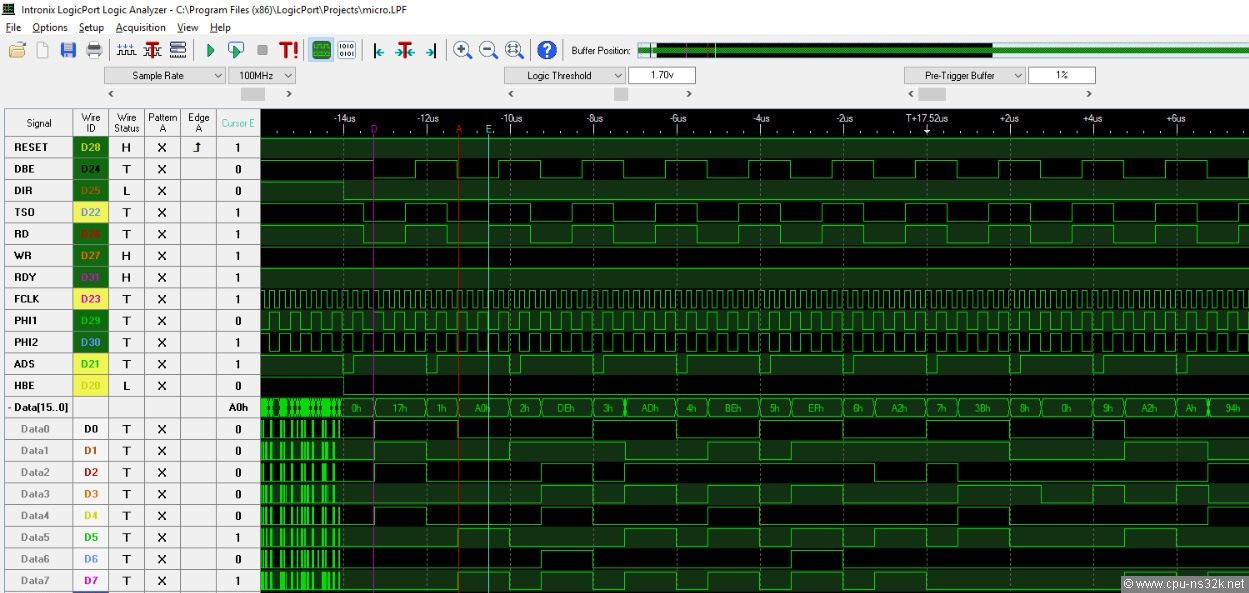Viewport: 1249px width, 593px height.
Task: Create a new project file
Action: [43, 50]
